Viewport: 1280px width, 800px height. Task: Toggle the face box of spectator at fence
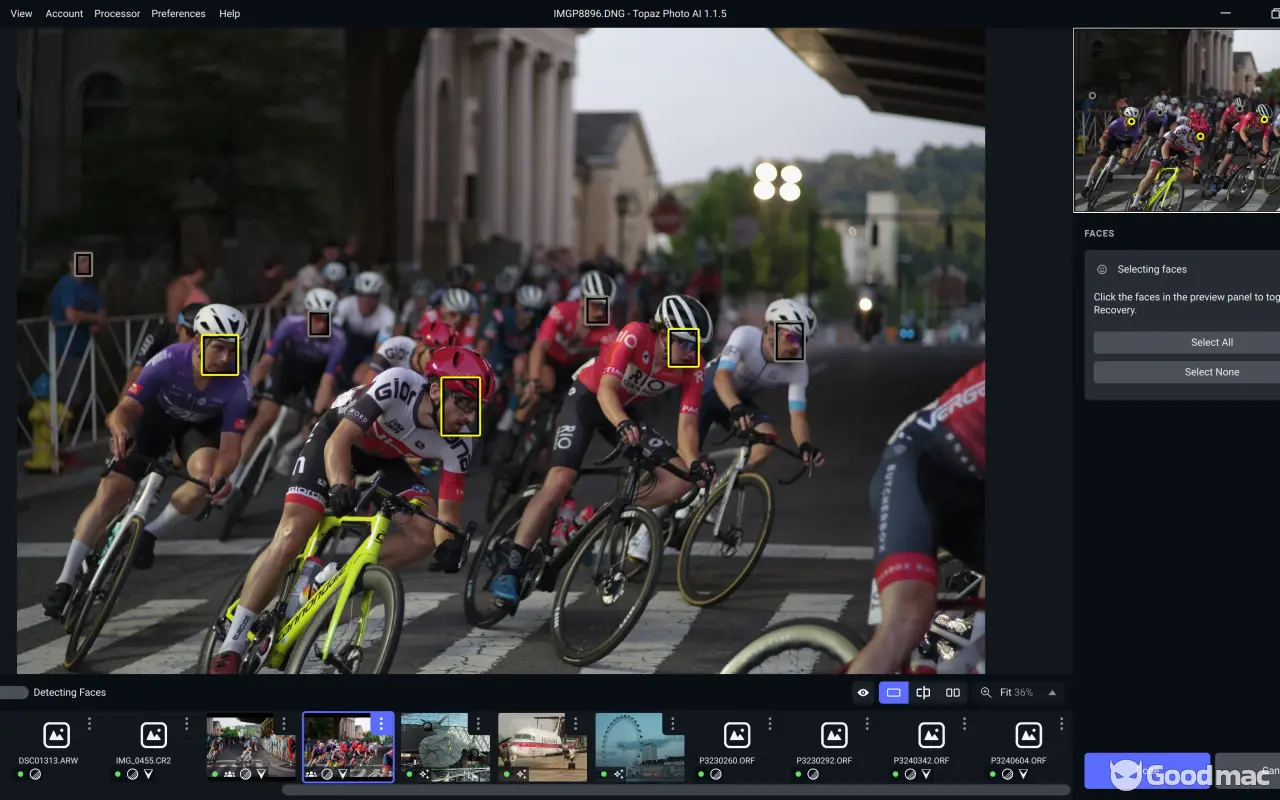pyautogui.click(x=83, y=264)
